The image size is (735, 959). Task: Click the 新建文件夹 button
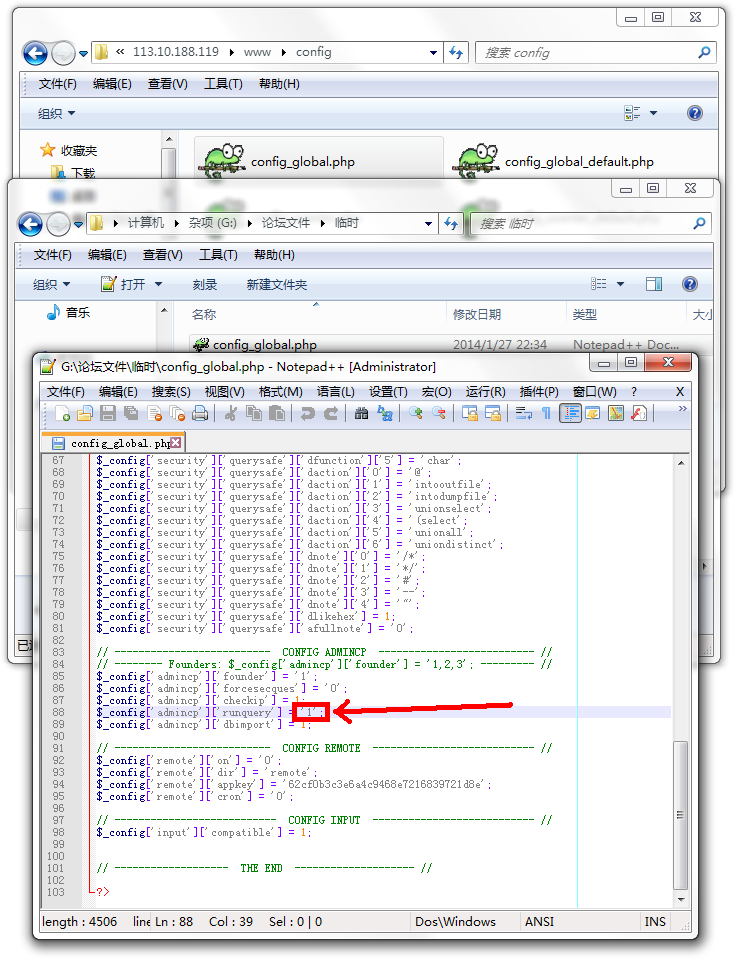coord(276,285)
